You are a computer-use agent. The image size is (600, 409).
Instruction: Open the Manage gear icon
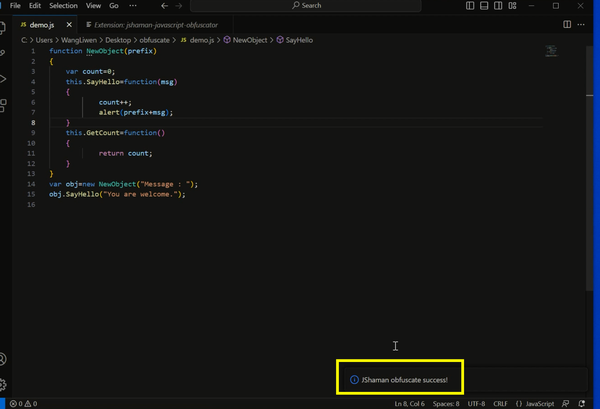click(x=3, y=384)
